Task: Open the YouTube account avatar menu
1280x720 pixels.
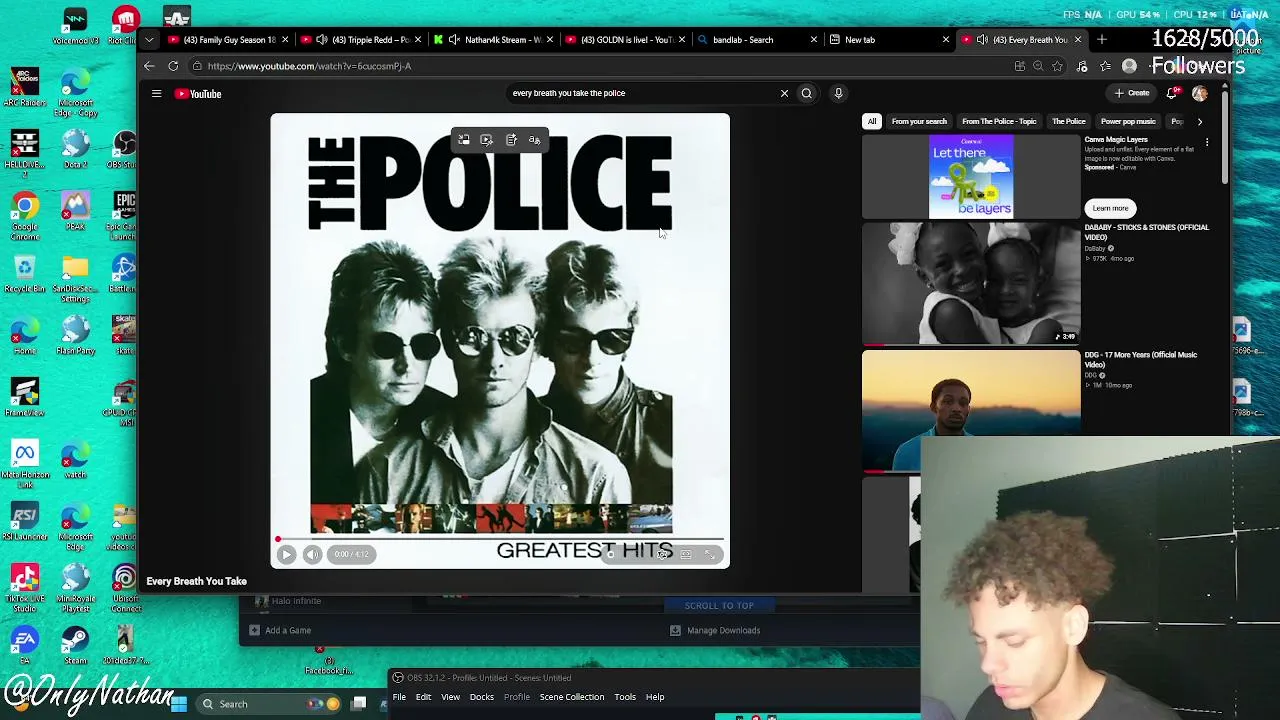Action: coord(1200,93)
